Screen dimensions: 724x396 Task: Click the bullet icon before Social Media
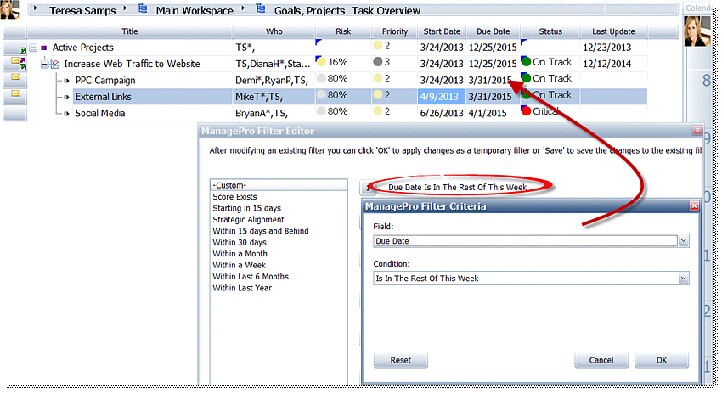point(67,113)
